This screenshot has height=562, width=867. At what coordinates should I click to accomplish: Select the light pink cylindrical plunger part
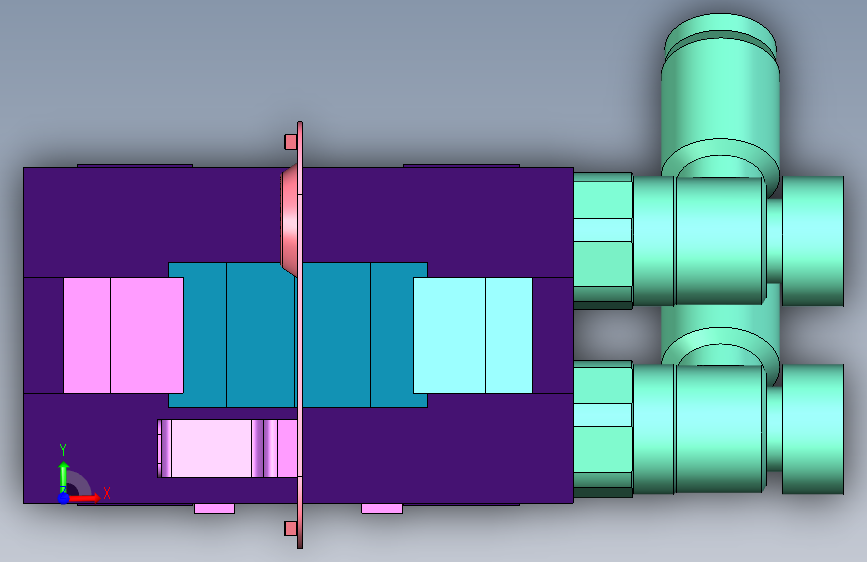(x=228, y=448)
